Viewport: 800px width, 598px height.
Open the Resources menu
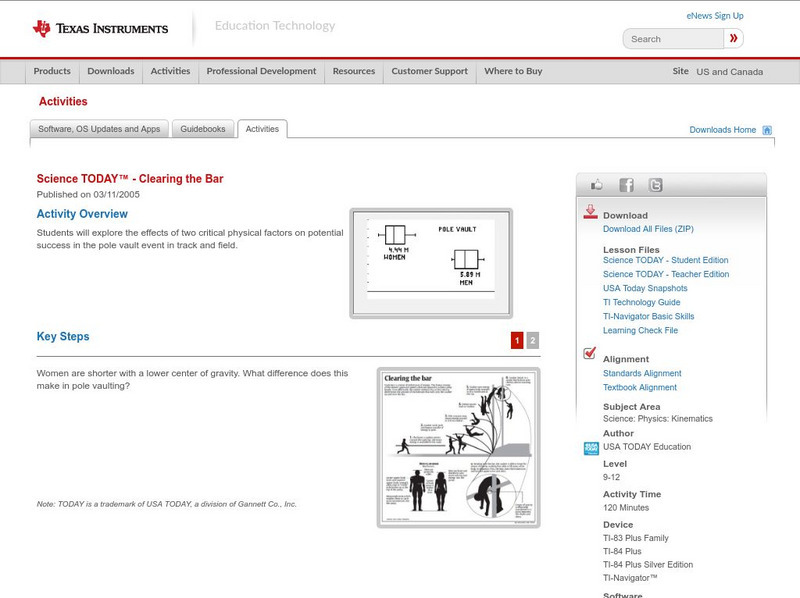coord(354,71)
